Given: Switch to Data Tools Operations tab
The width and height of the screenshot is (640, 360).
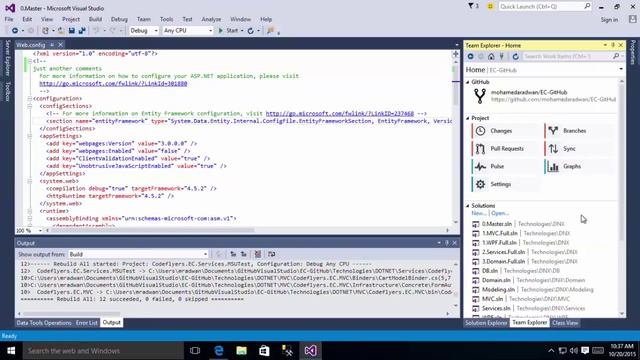Looking at the screenshot, I should click(x=44, y=323).
